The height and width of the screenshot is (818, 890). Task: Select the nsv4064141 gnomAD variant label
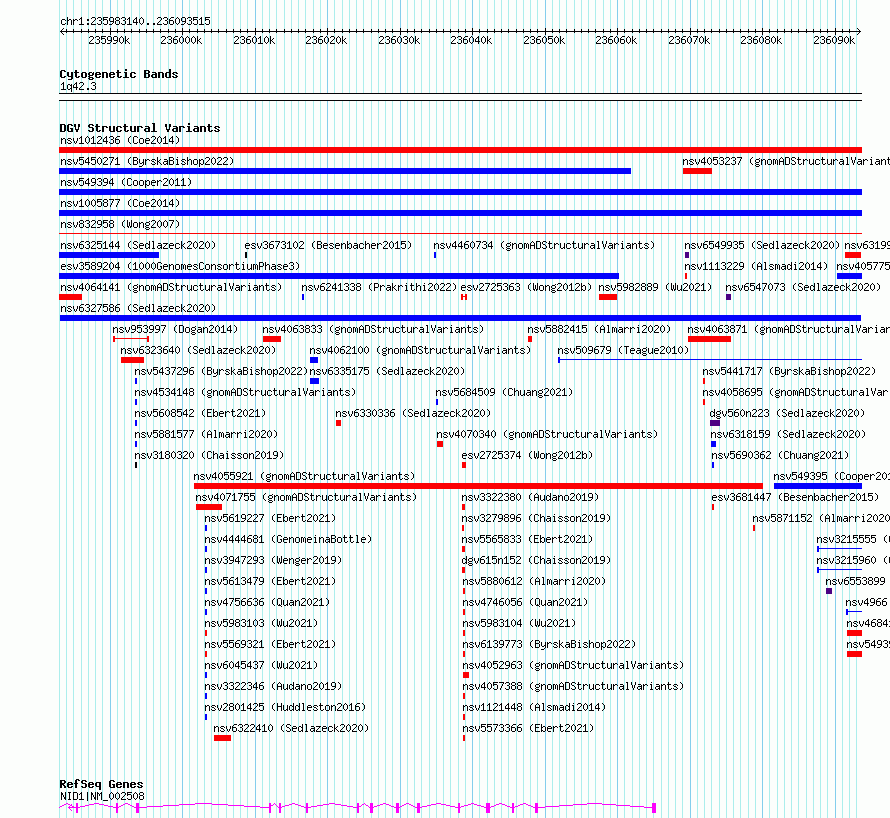[171, 287]
